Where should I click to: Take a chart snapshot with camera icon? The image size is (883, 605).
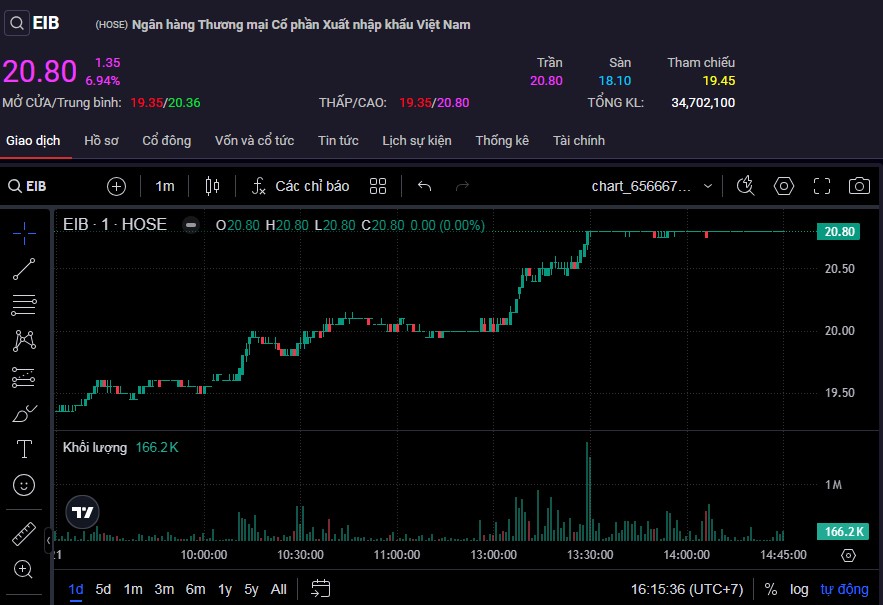[x=858, y=186]
